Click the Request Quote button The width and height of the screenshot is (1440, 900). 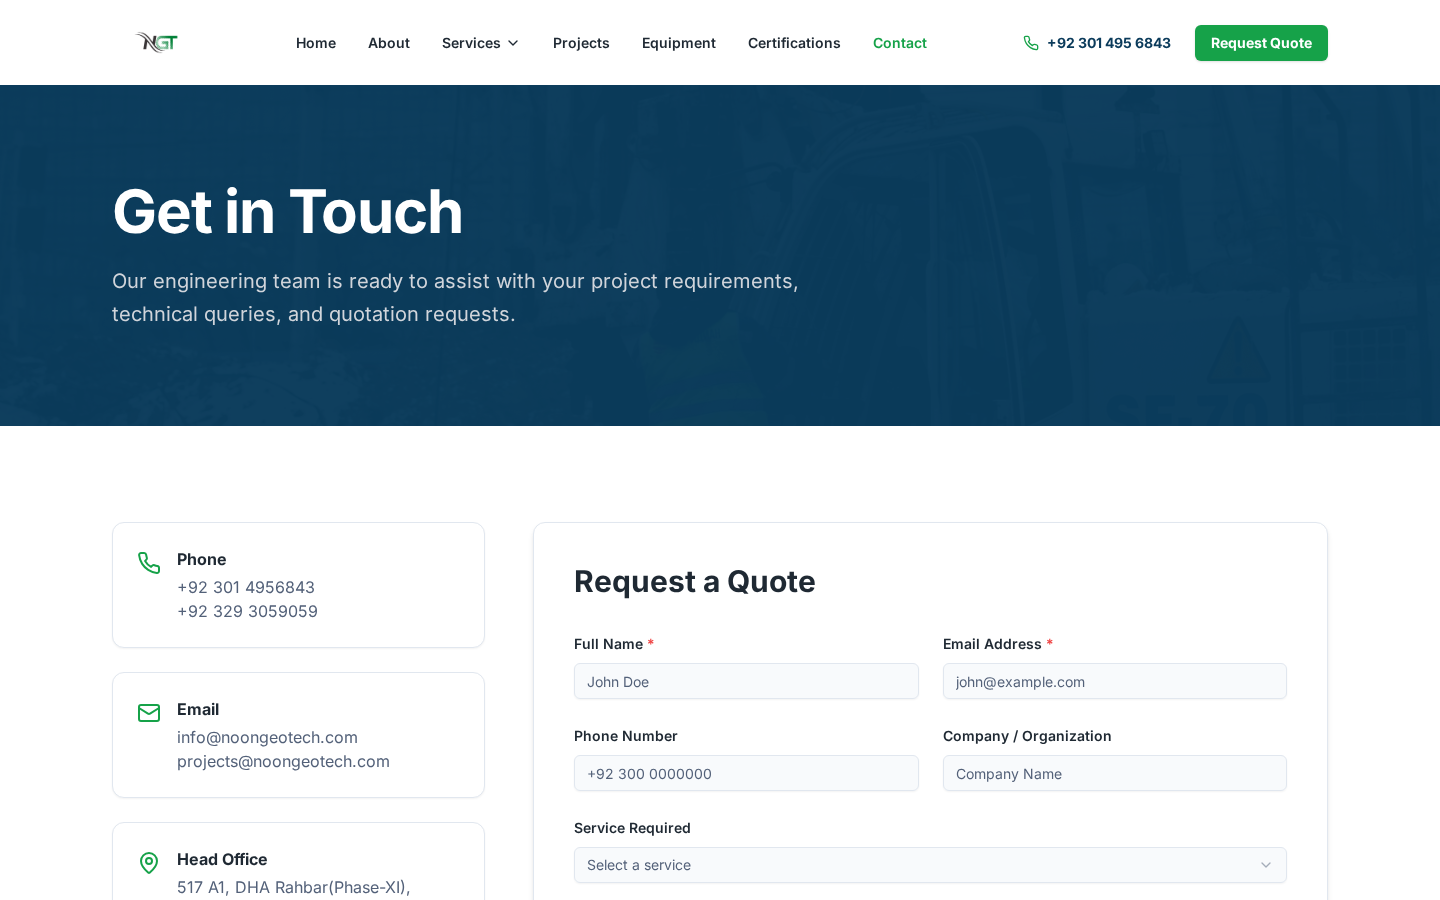(1261, 43)
